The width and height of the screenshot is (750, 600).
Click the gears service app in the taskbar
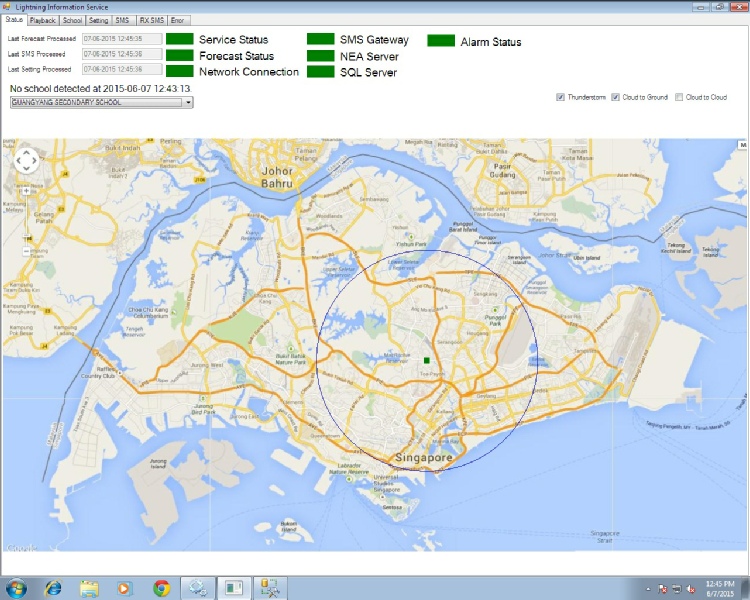[198, 588]
